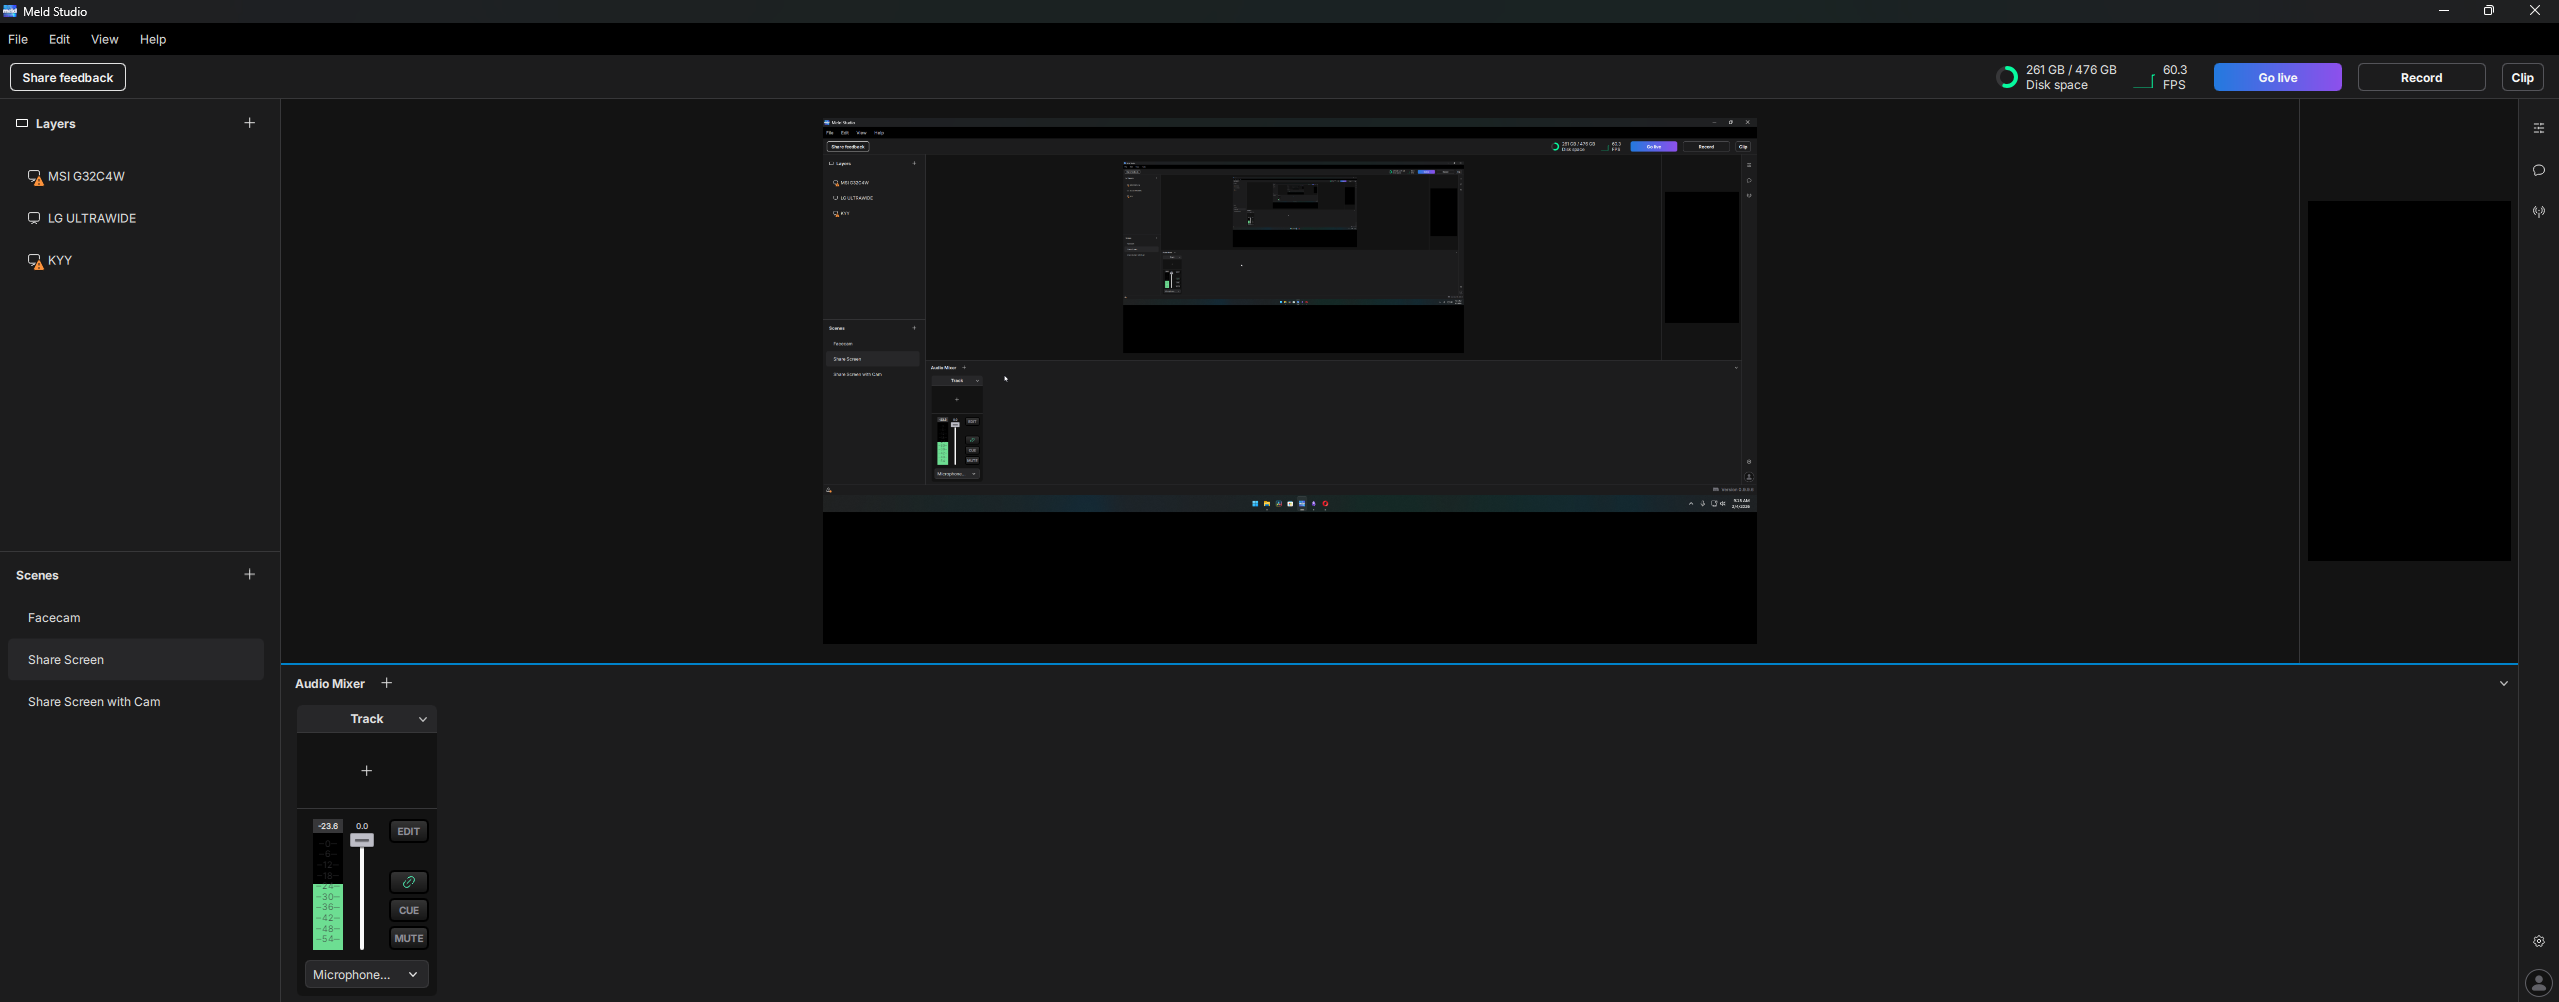
Task: Open the properties sliders panel icon
Action: point(2538,128)
